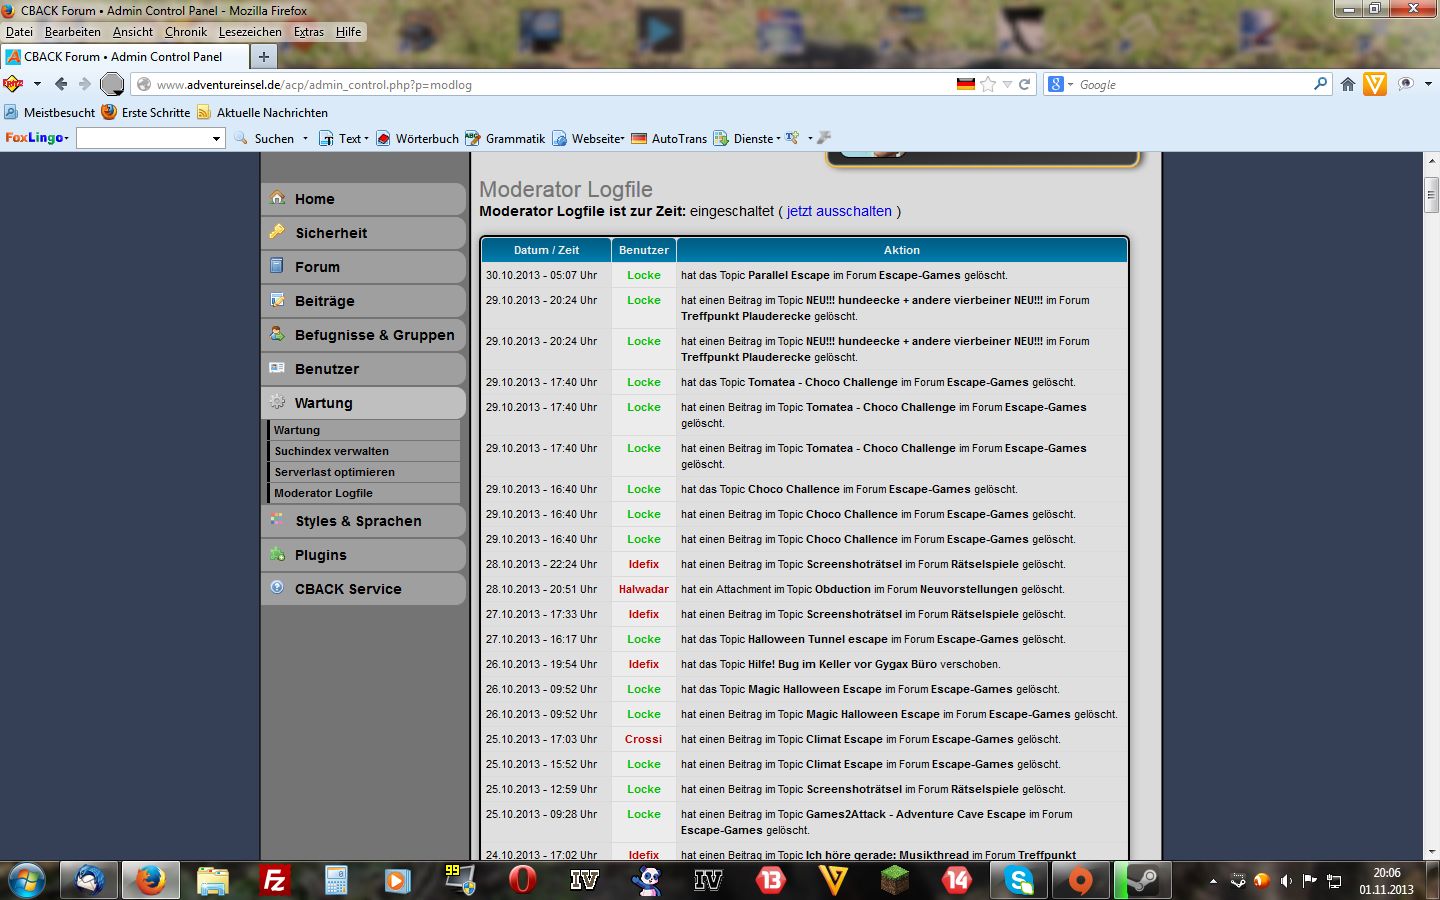The height and width of the screenshot is (900, 1440).
Task: Open the Chronik menu
Action: coord(186,32)
